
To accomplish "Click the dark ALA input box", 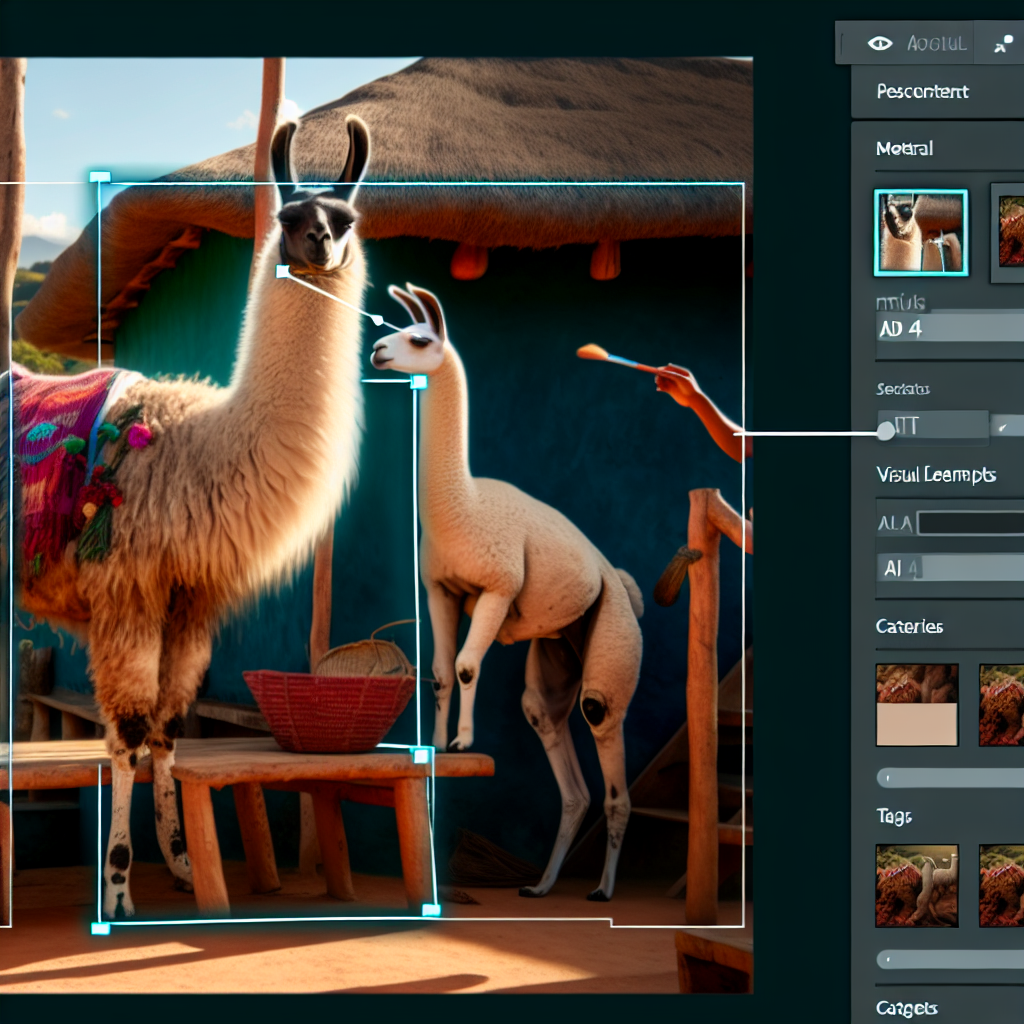I will click(970, 523).
